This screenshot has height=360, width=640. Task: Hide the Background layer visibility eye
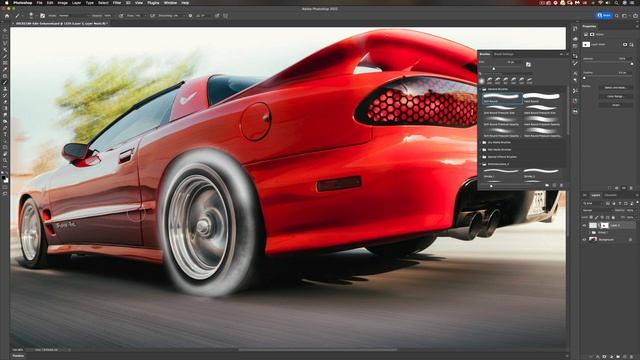pos(584,240)
